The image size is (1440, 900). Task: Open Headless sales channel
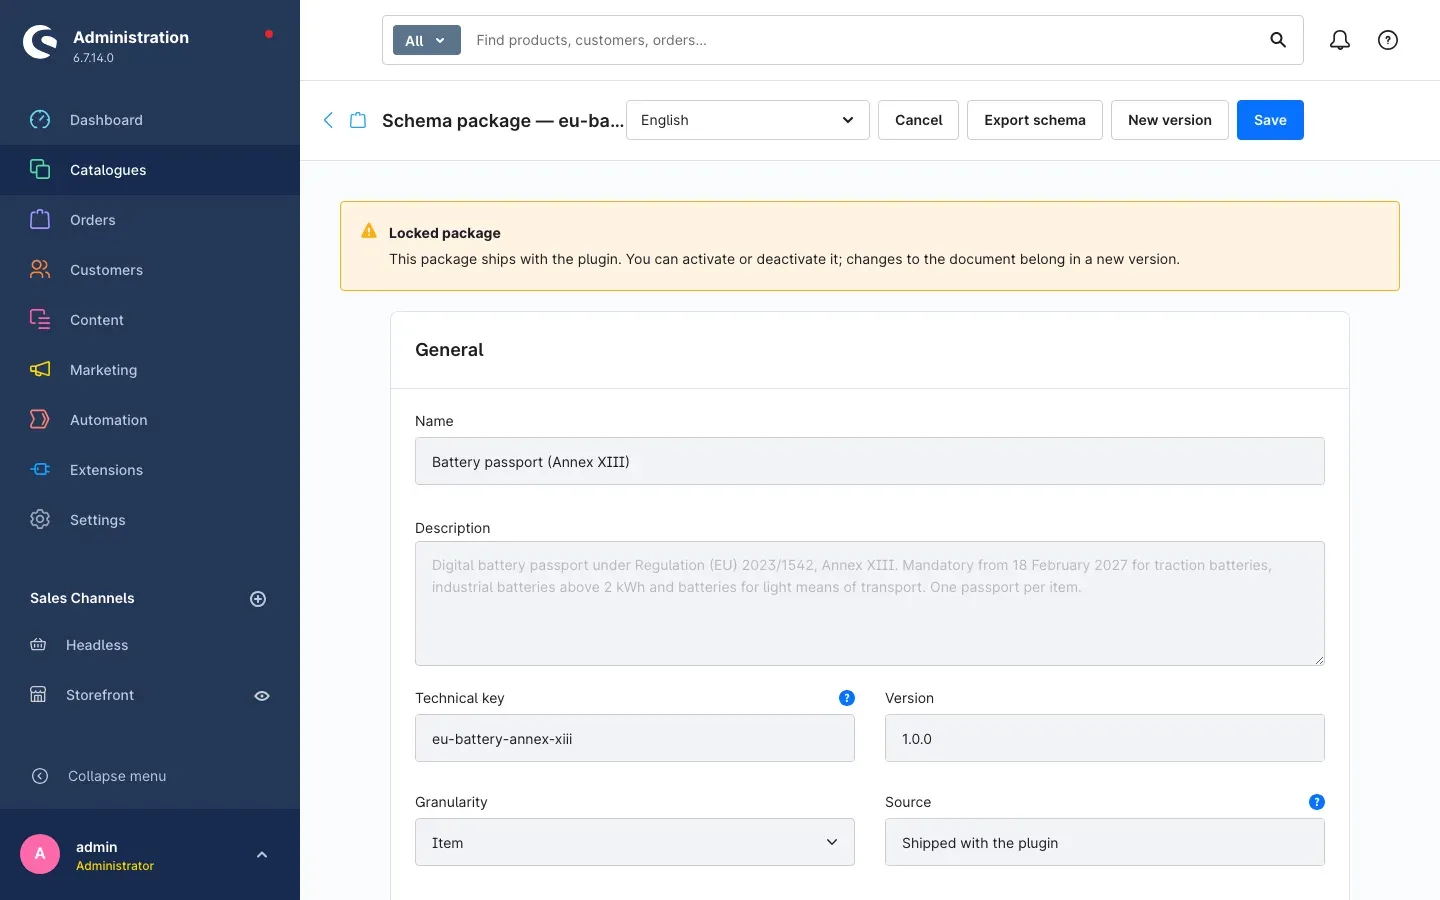click(97, 645)
